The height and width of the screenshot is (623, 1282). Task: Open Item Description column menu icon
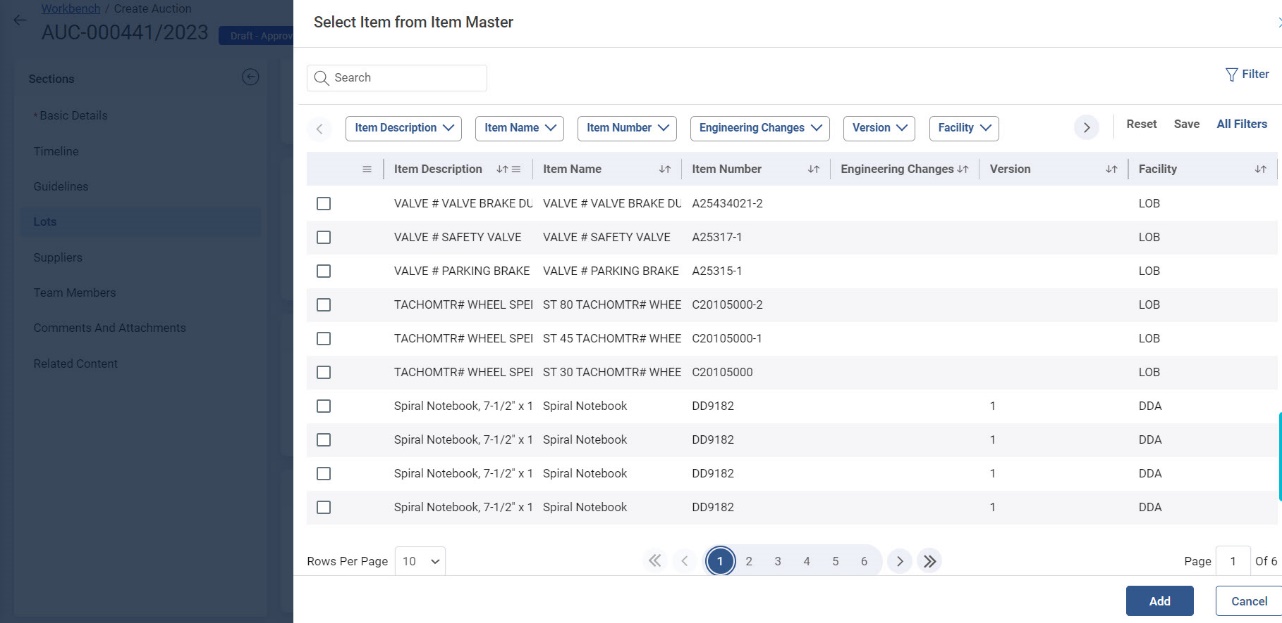tap(516, 169)
